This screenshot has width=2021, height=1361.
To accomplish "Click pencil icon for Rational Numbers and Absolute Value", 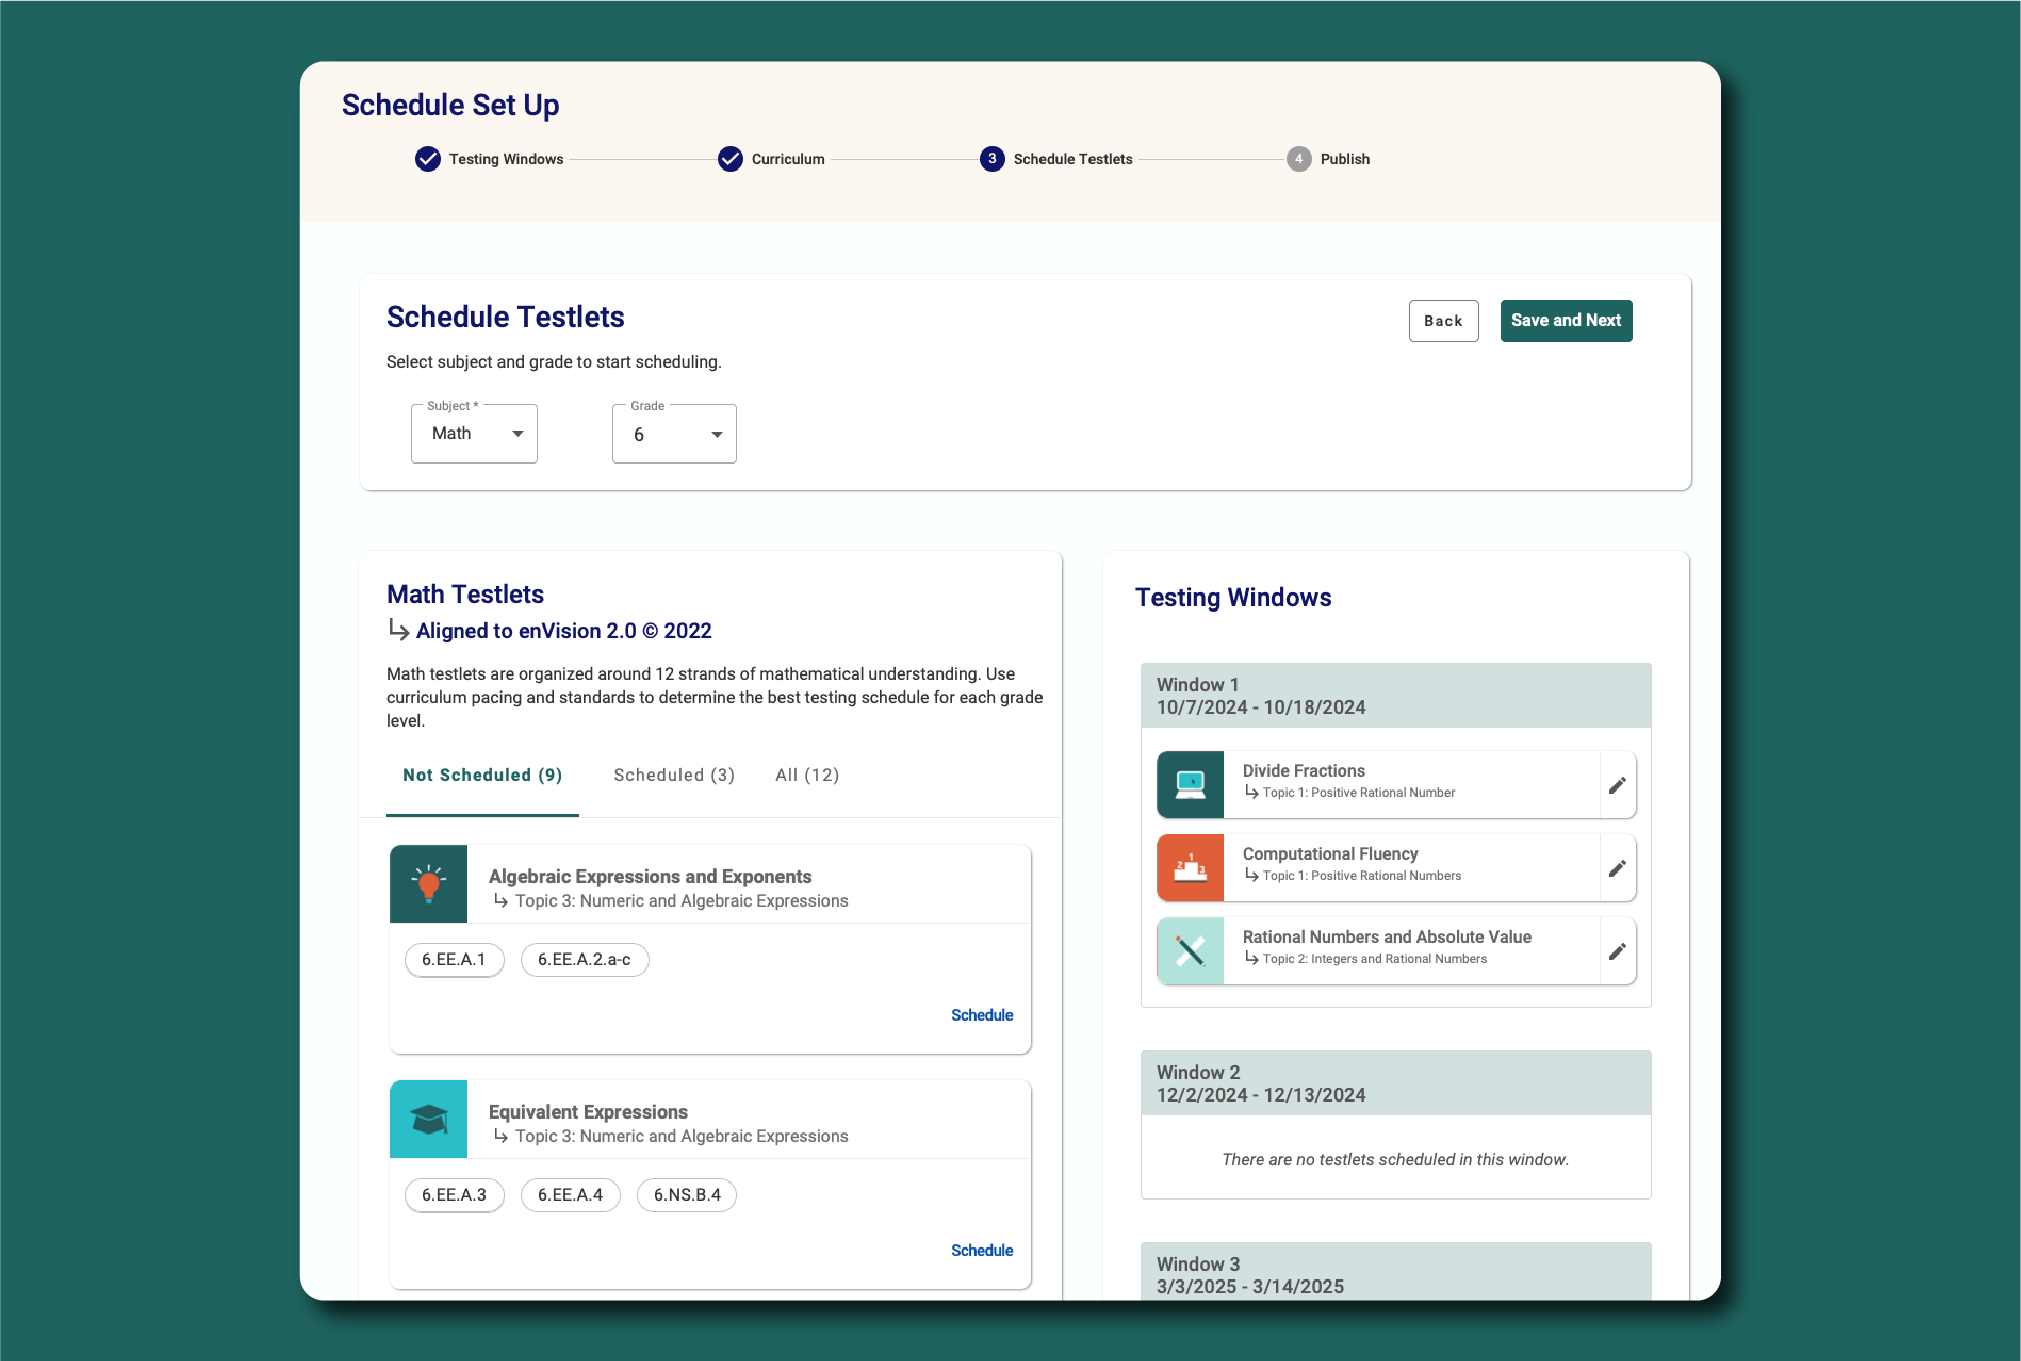I will (x=1617, y=952).
